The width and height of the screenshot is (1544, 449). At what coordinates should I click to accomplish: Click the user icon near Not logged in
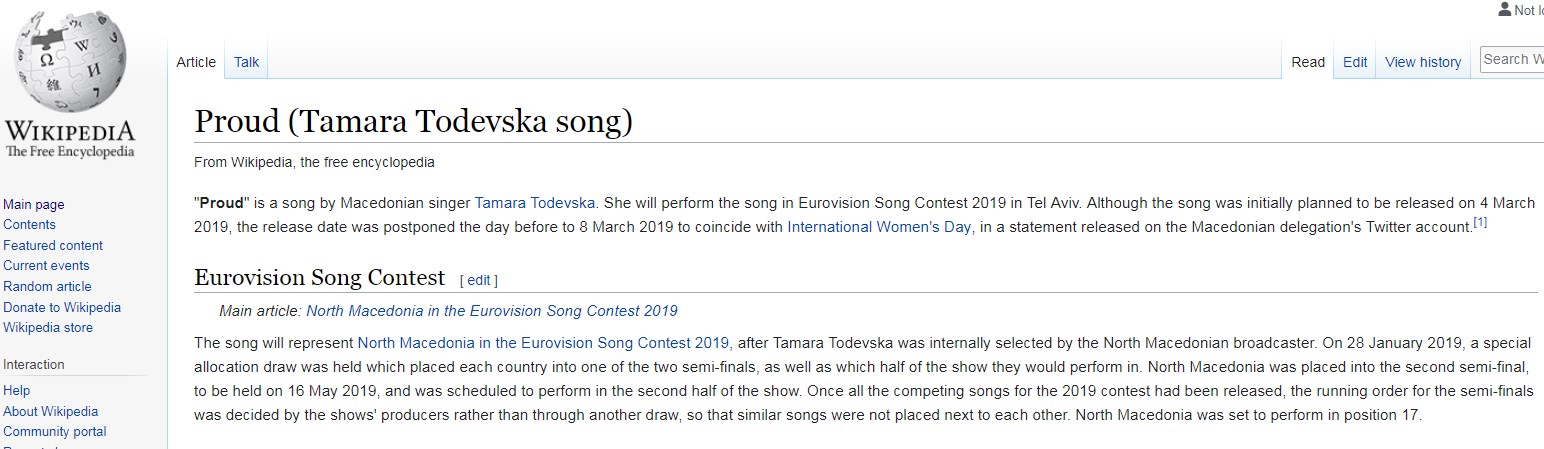pos(1504,9)
